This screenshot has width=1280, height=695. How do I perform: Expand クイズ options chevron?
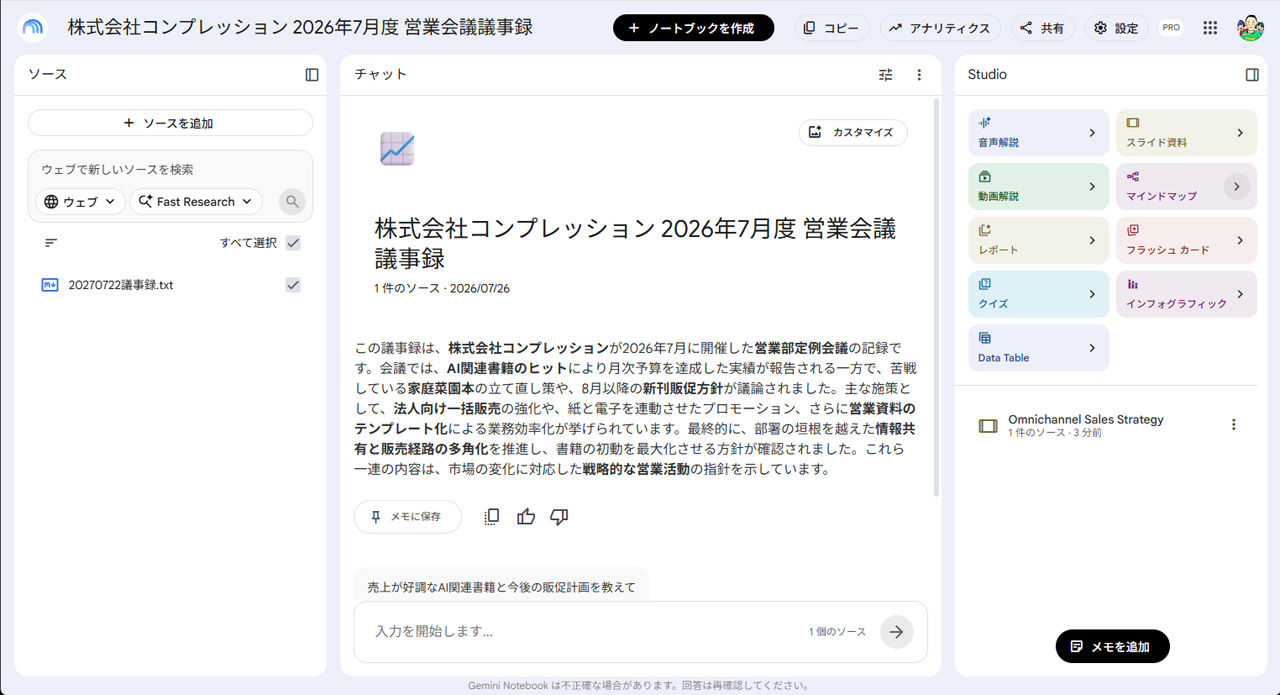click(1092, 294)
